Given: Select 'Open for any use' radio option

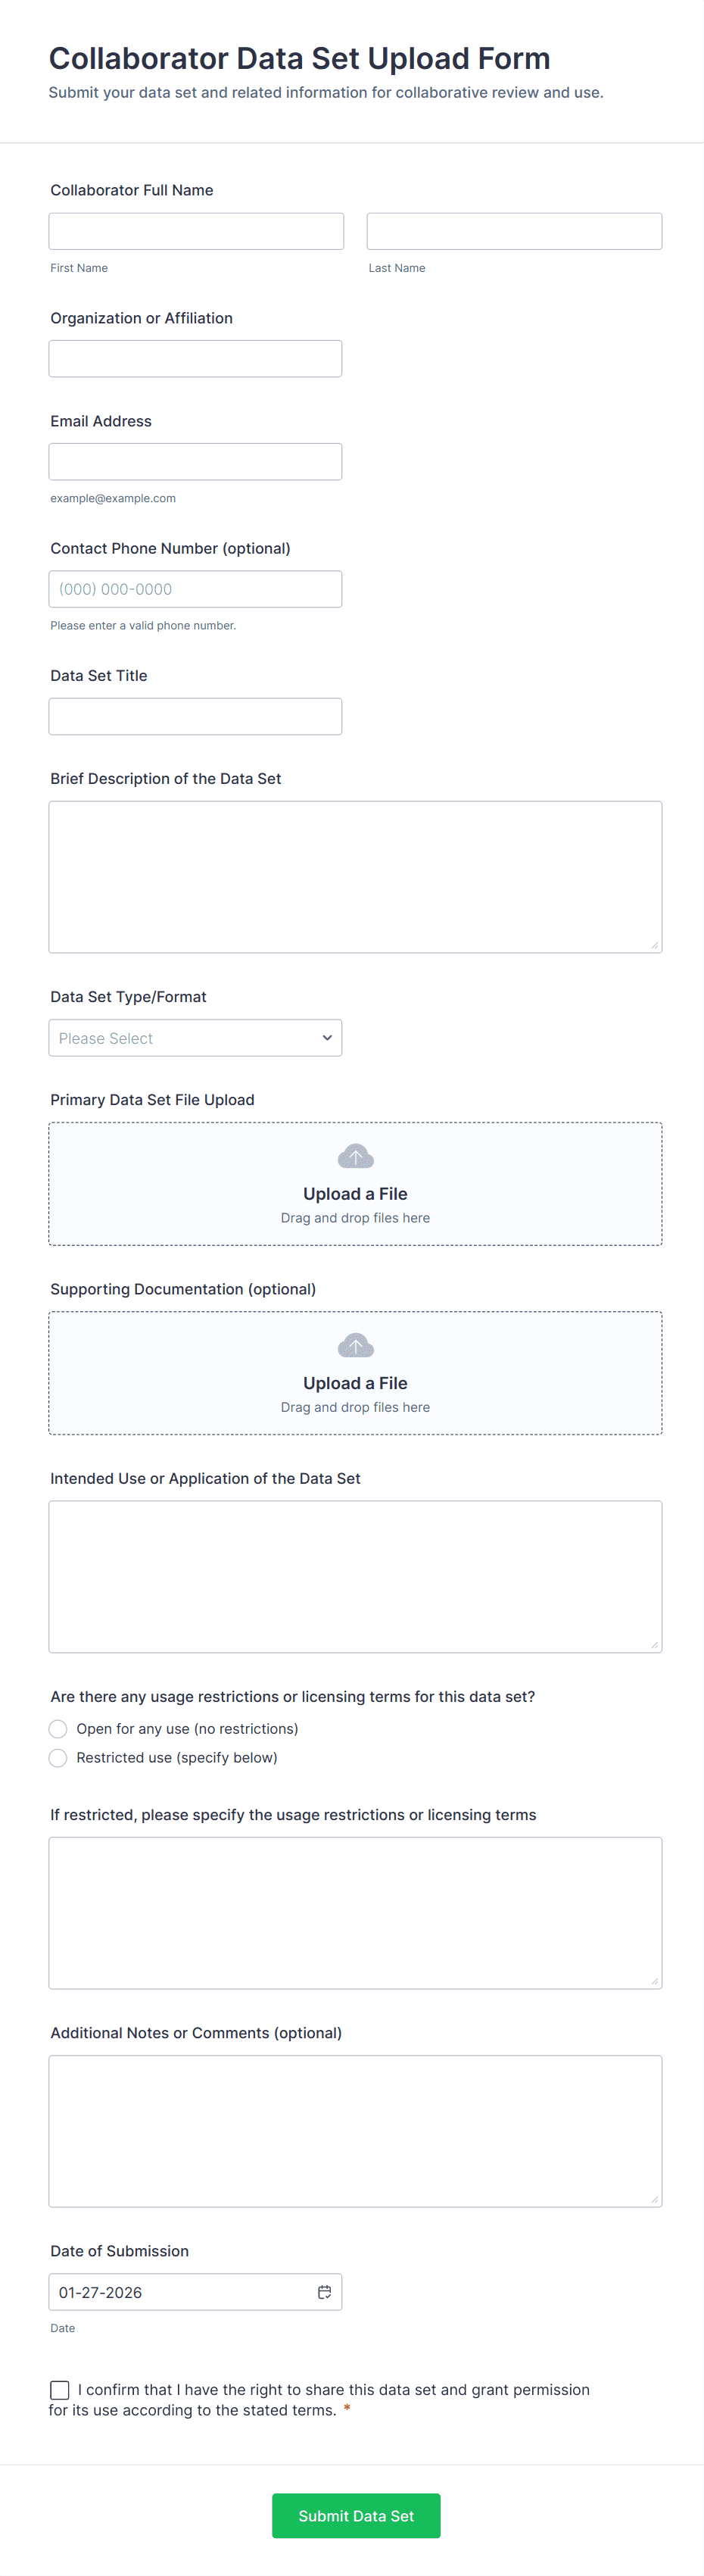Looking at the screenshot, I should coord(58,1729).
